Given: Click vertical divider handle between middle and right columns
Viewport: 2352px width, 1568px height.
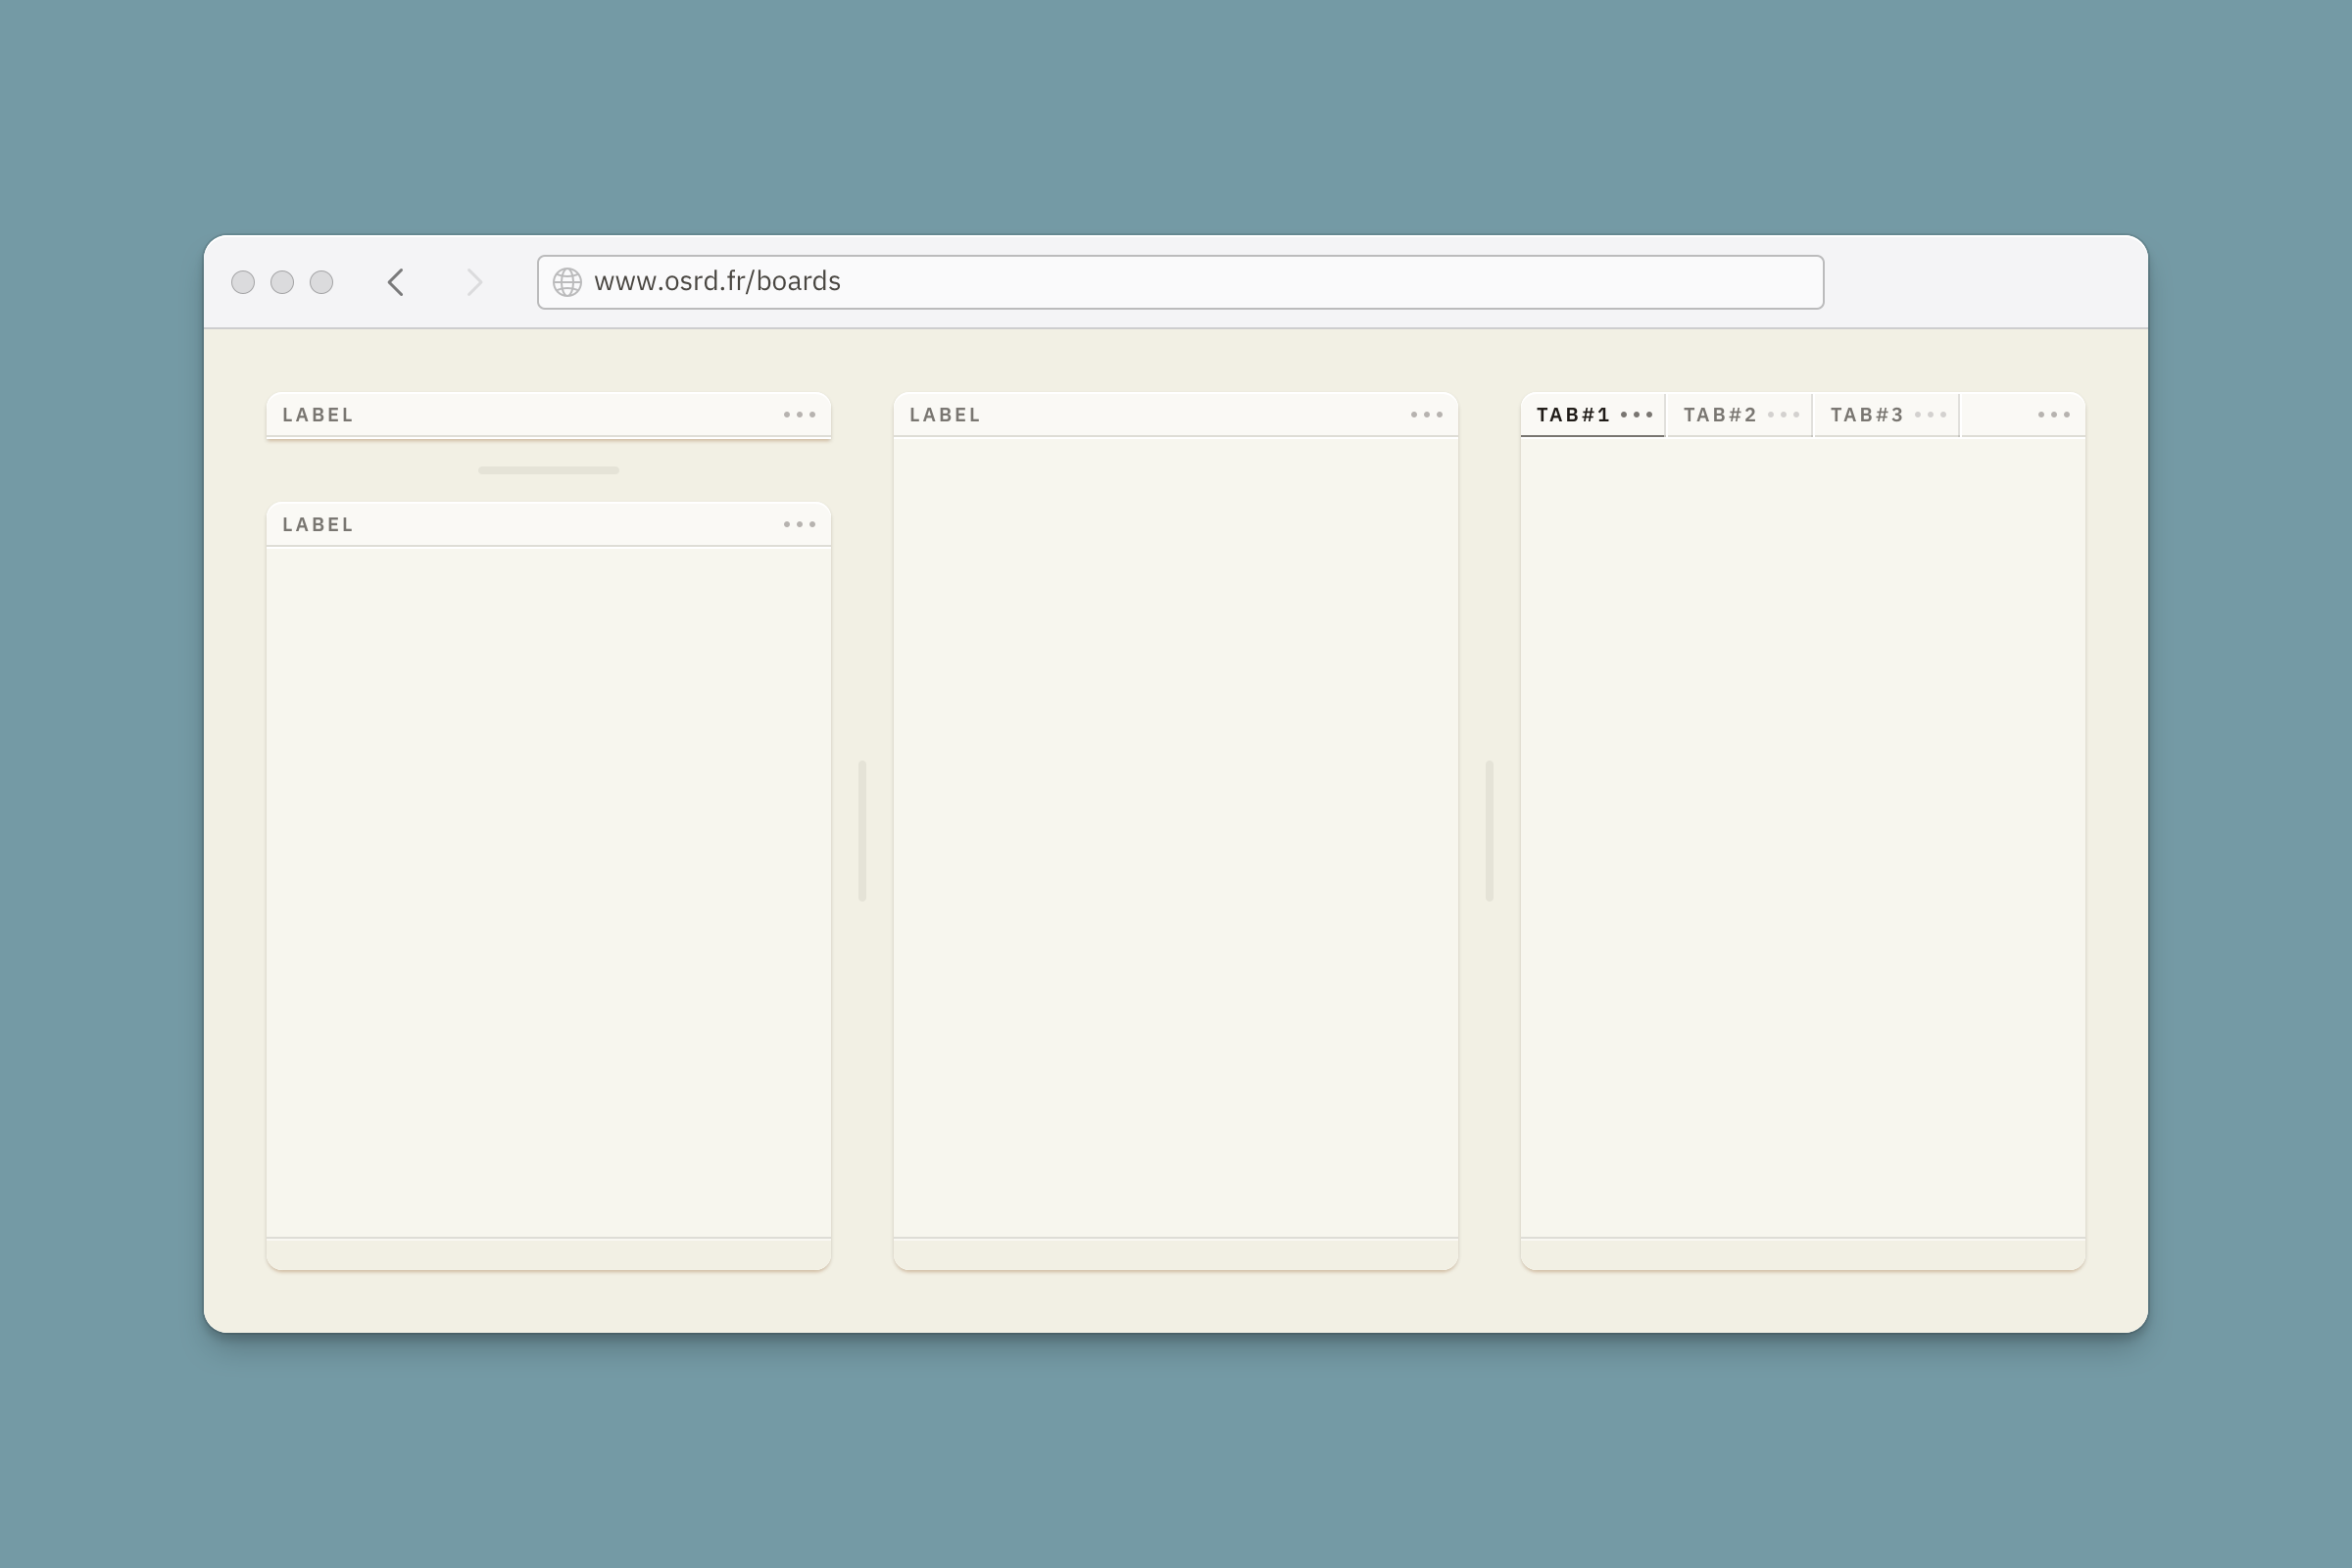Looking at the screenshot, I should click(1489, 830).
